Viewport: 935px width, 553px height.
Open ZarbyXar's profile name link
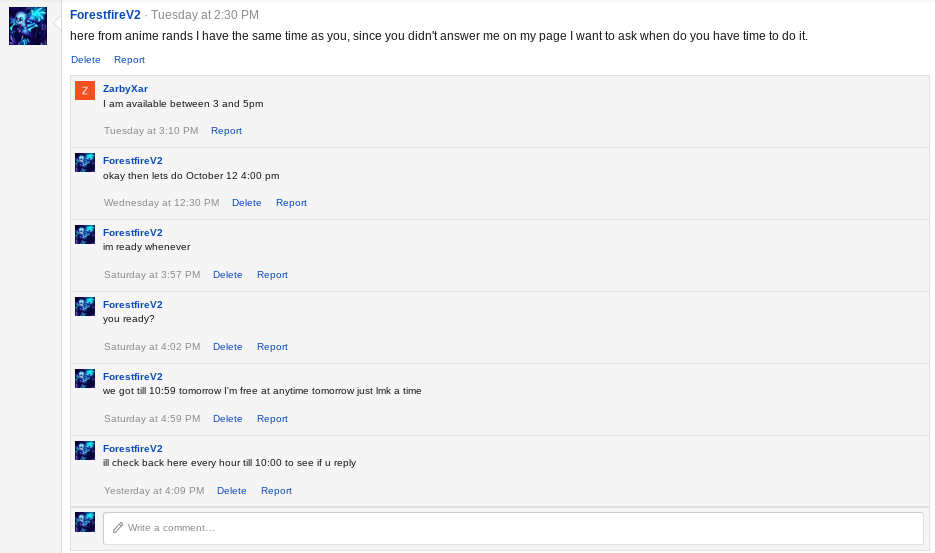125,88
